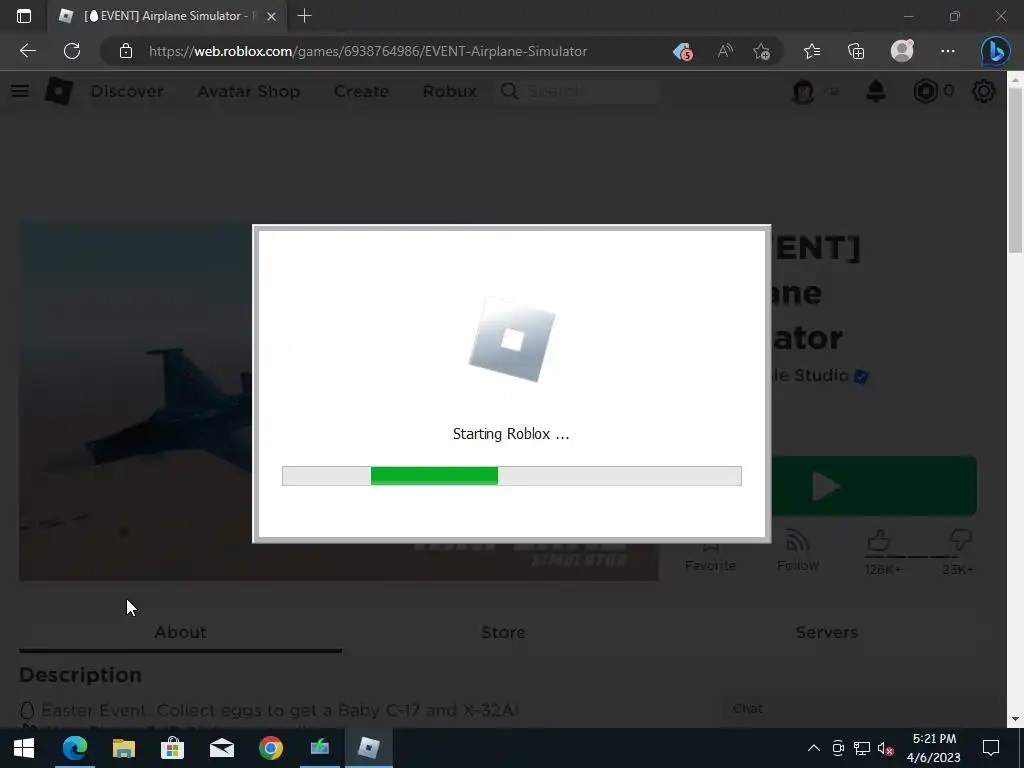Image resolution: width=1024 pixels, height=768 pixels.
Task: Switch to Roblox in the taskbar
Action: pos(368,748)
